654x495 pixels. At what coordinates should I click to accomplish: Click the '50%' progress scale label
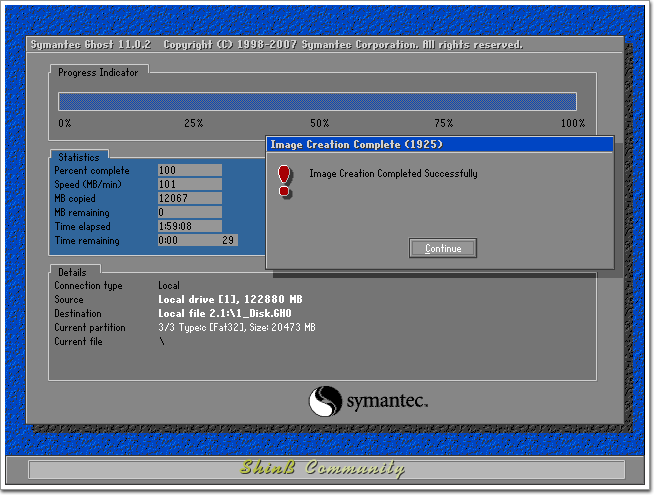(319, 123)
